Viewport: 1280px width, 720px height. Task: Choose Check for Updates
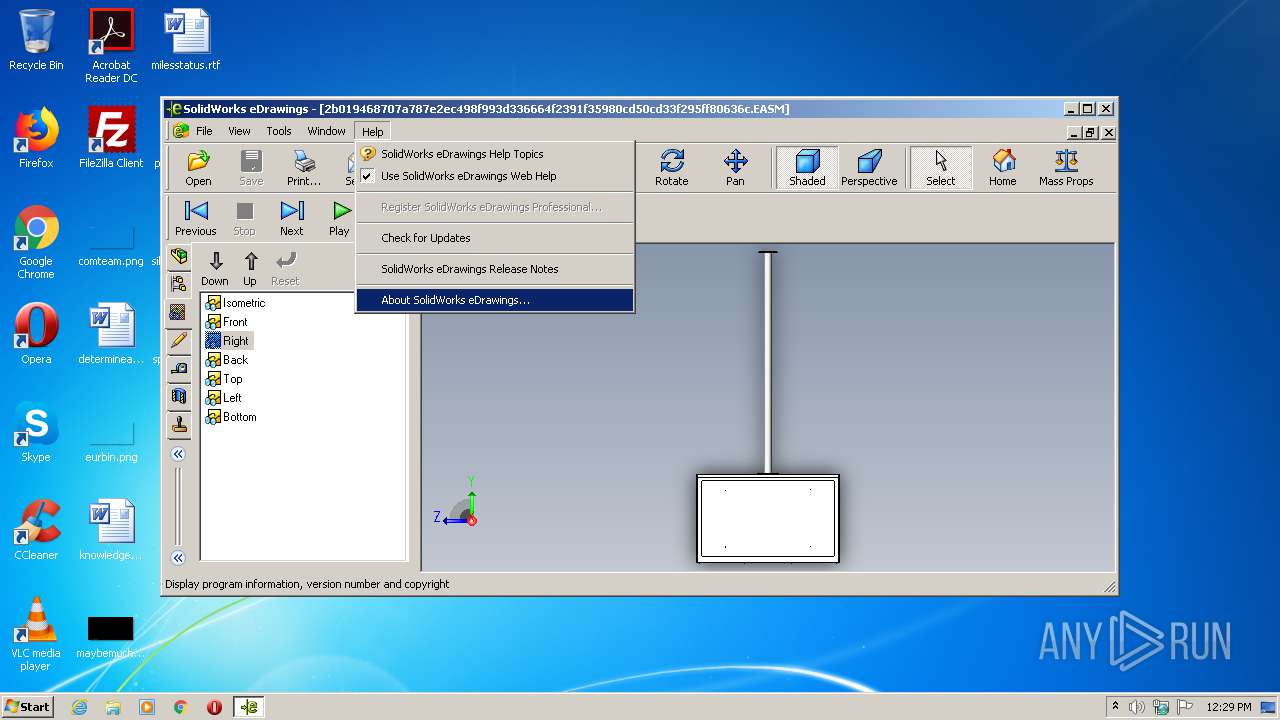(495, 238)
